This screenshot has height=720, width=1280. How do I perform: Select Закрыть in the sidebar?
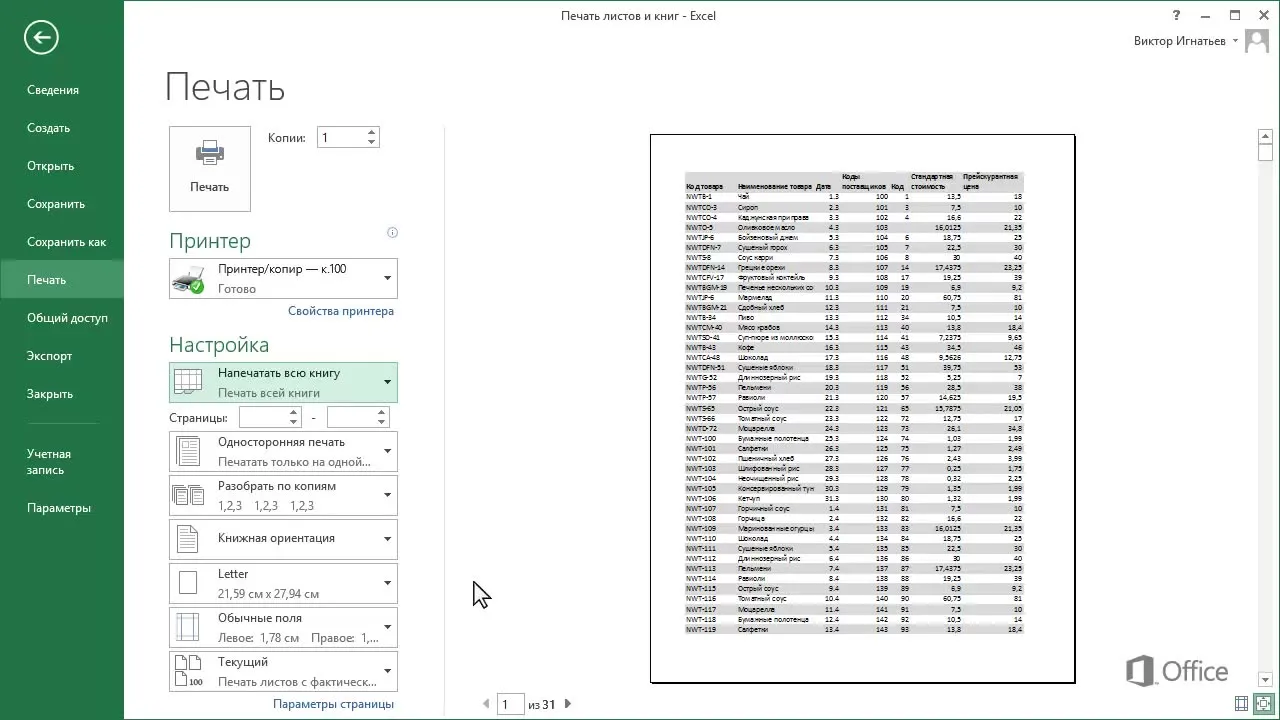(62, 394)
